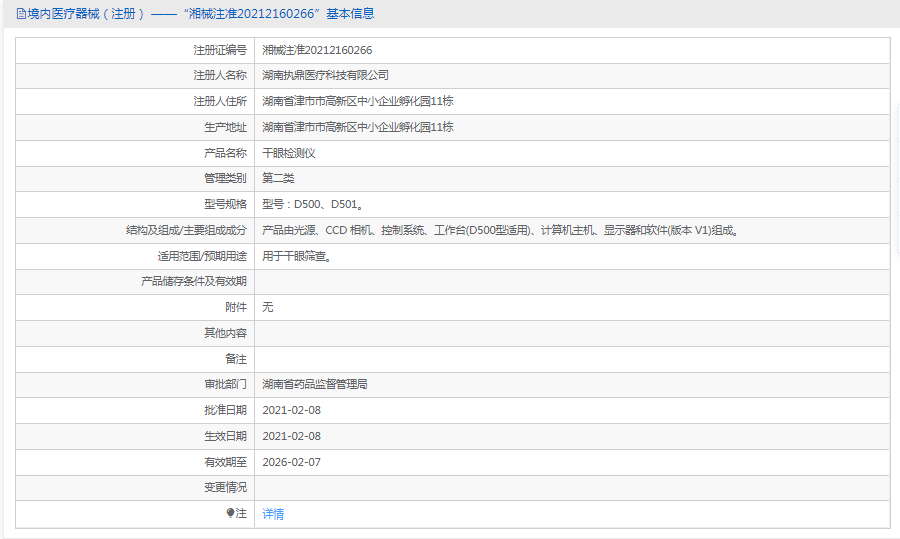Click the 产品储存条件及有效期 label
This screenshot has height=539, width=900.
pyautogui.click(x=194, y=281)
